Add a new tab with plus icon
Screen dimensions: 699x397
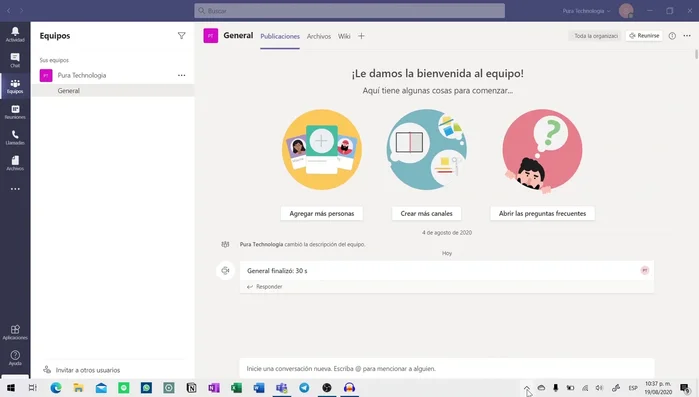click(x=361, y=36)
